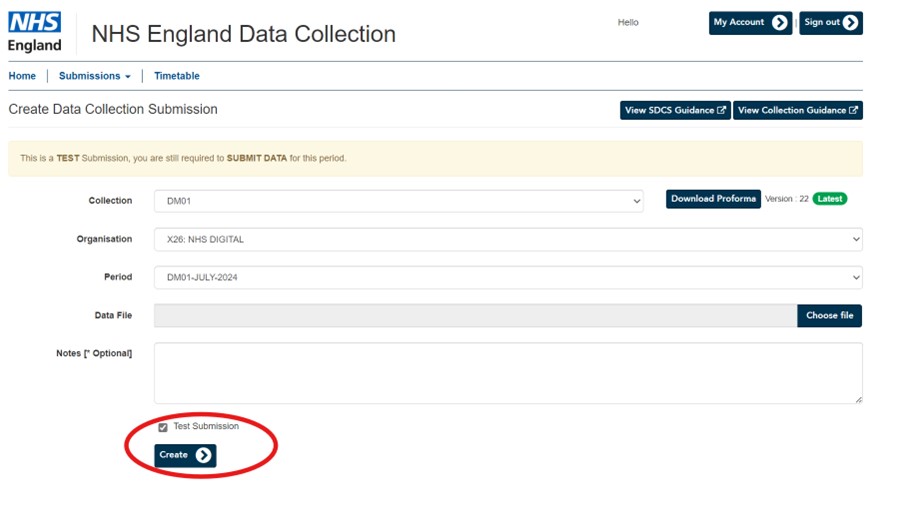The height and width of the screenshot is (520, 903).
Task: Click the NHS England Data Collection title
Action: pos(244,34)
